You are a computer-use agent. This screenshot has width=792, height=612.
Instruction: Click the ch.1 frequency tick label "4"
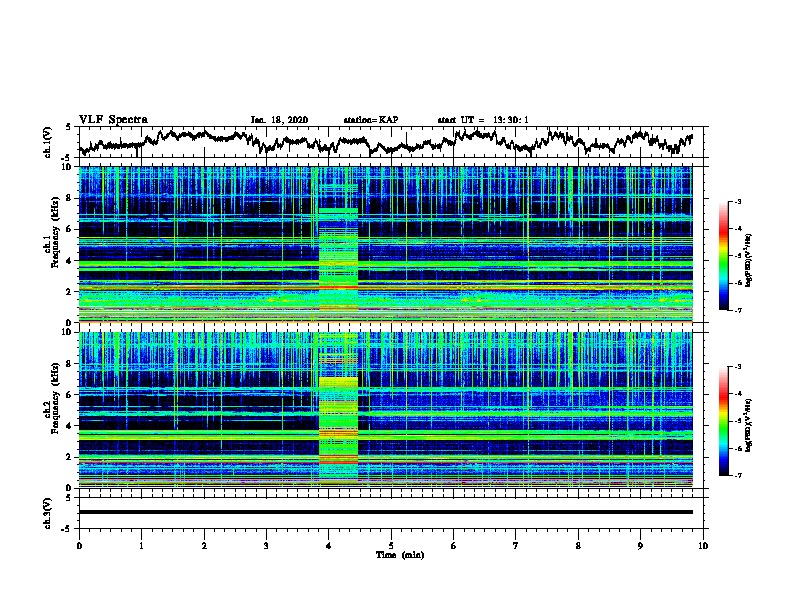69,261
